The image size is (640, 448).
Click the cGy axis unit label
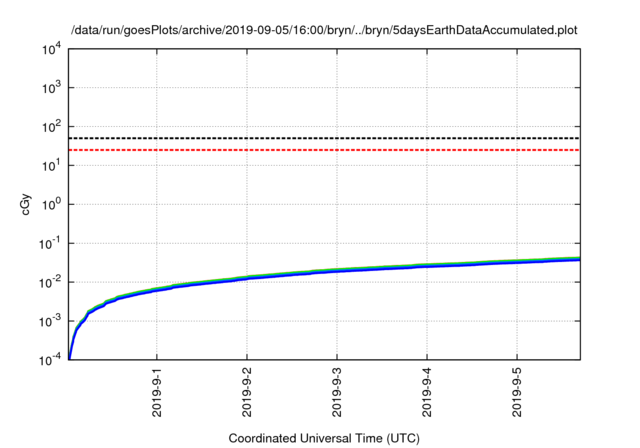tap(25, 204)
